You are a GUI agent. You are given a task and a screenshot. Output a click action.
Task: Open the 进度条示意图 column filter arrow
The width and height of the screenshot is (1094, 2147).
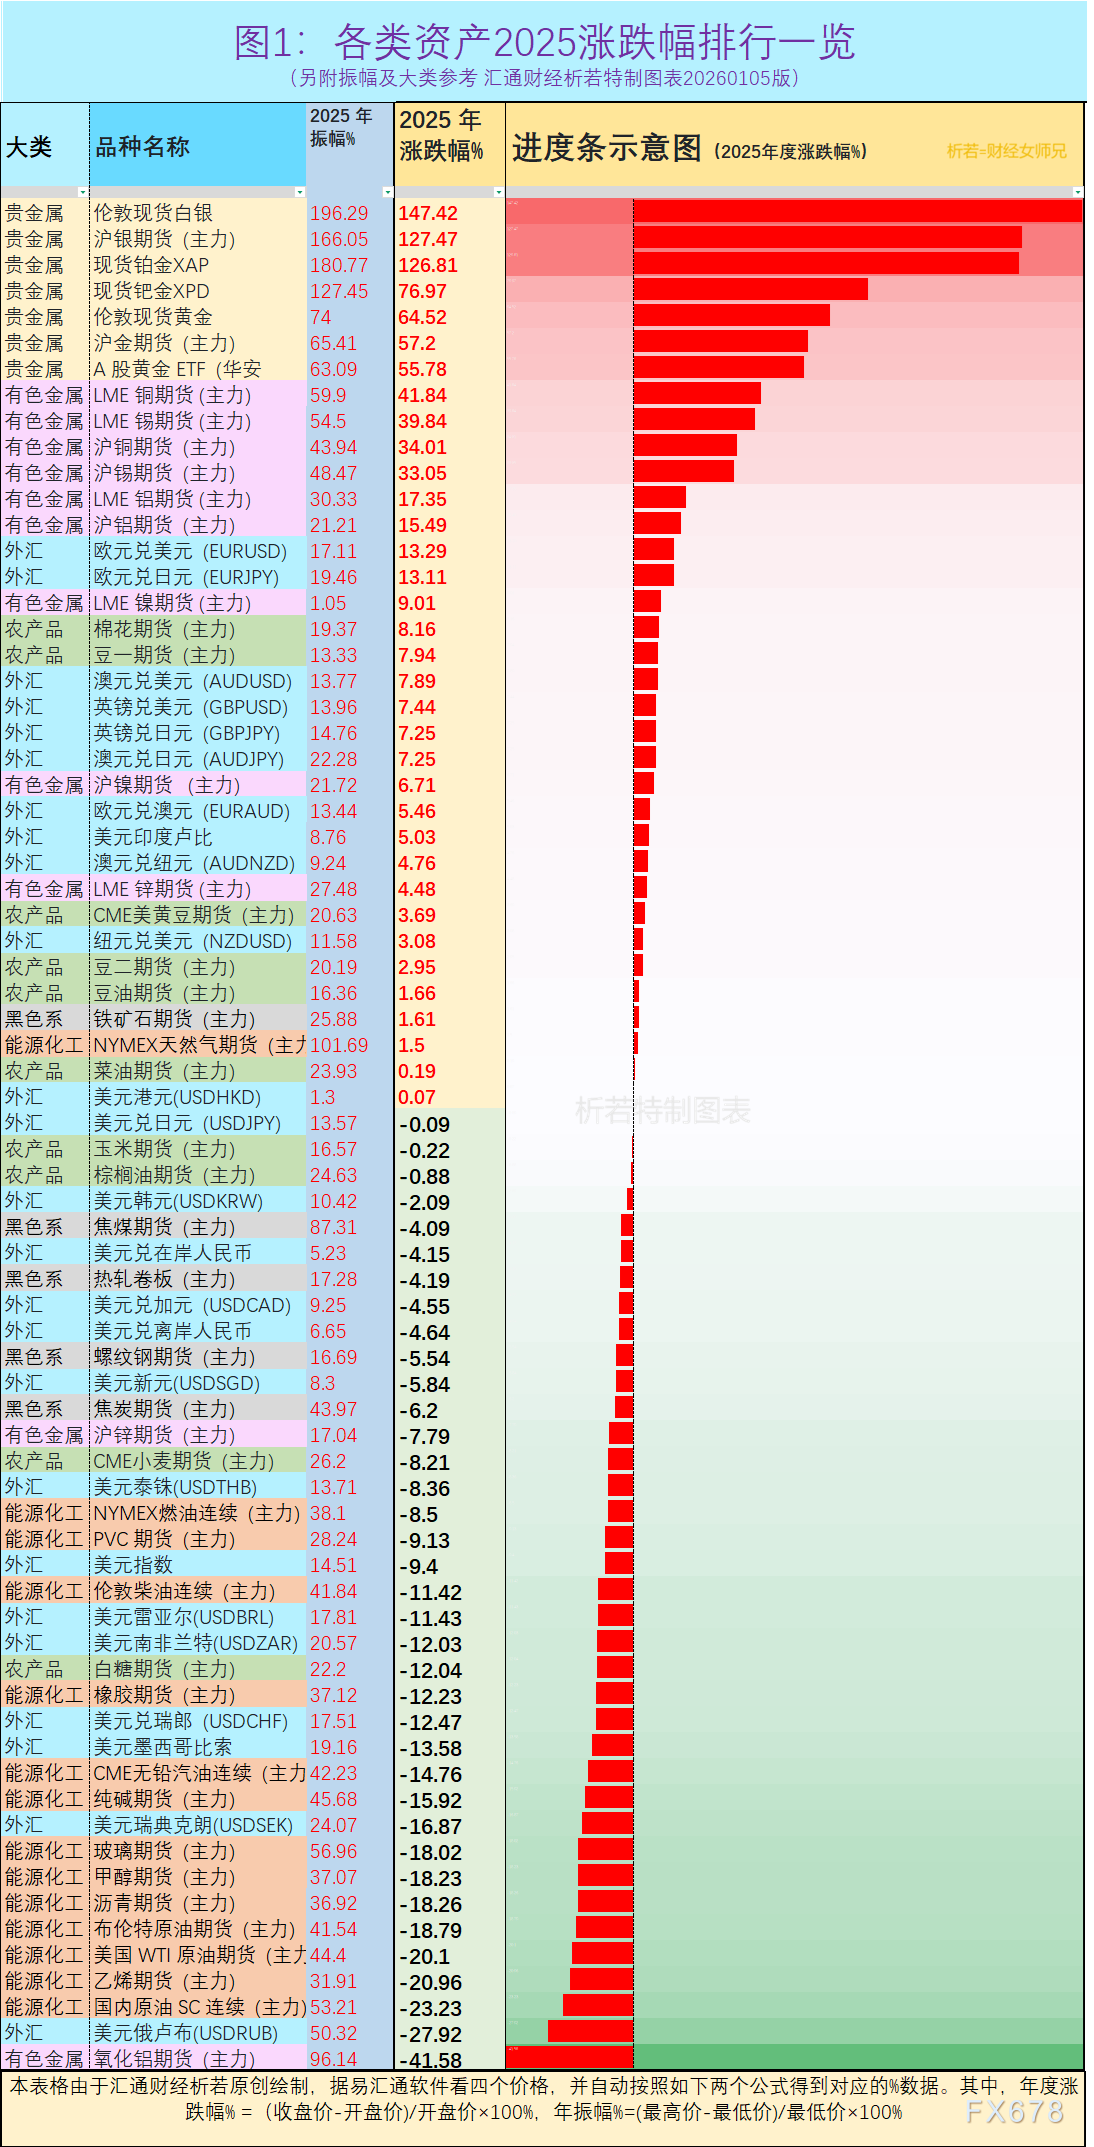[1077, 192]
